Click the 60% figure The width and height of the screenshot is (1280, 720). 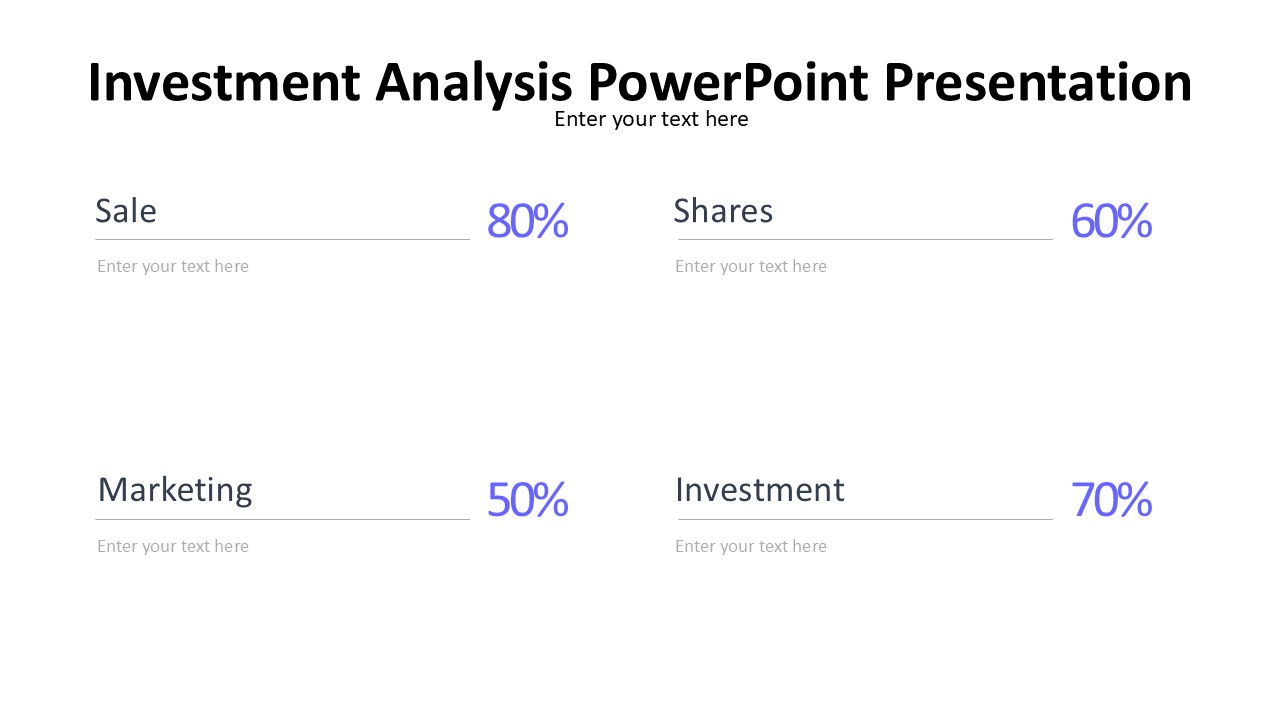point(1111,221)
